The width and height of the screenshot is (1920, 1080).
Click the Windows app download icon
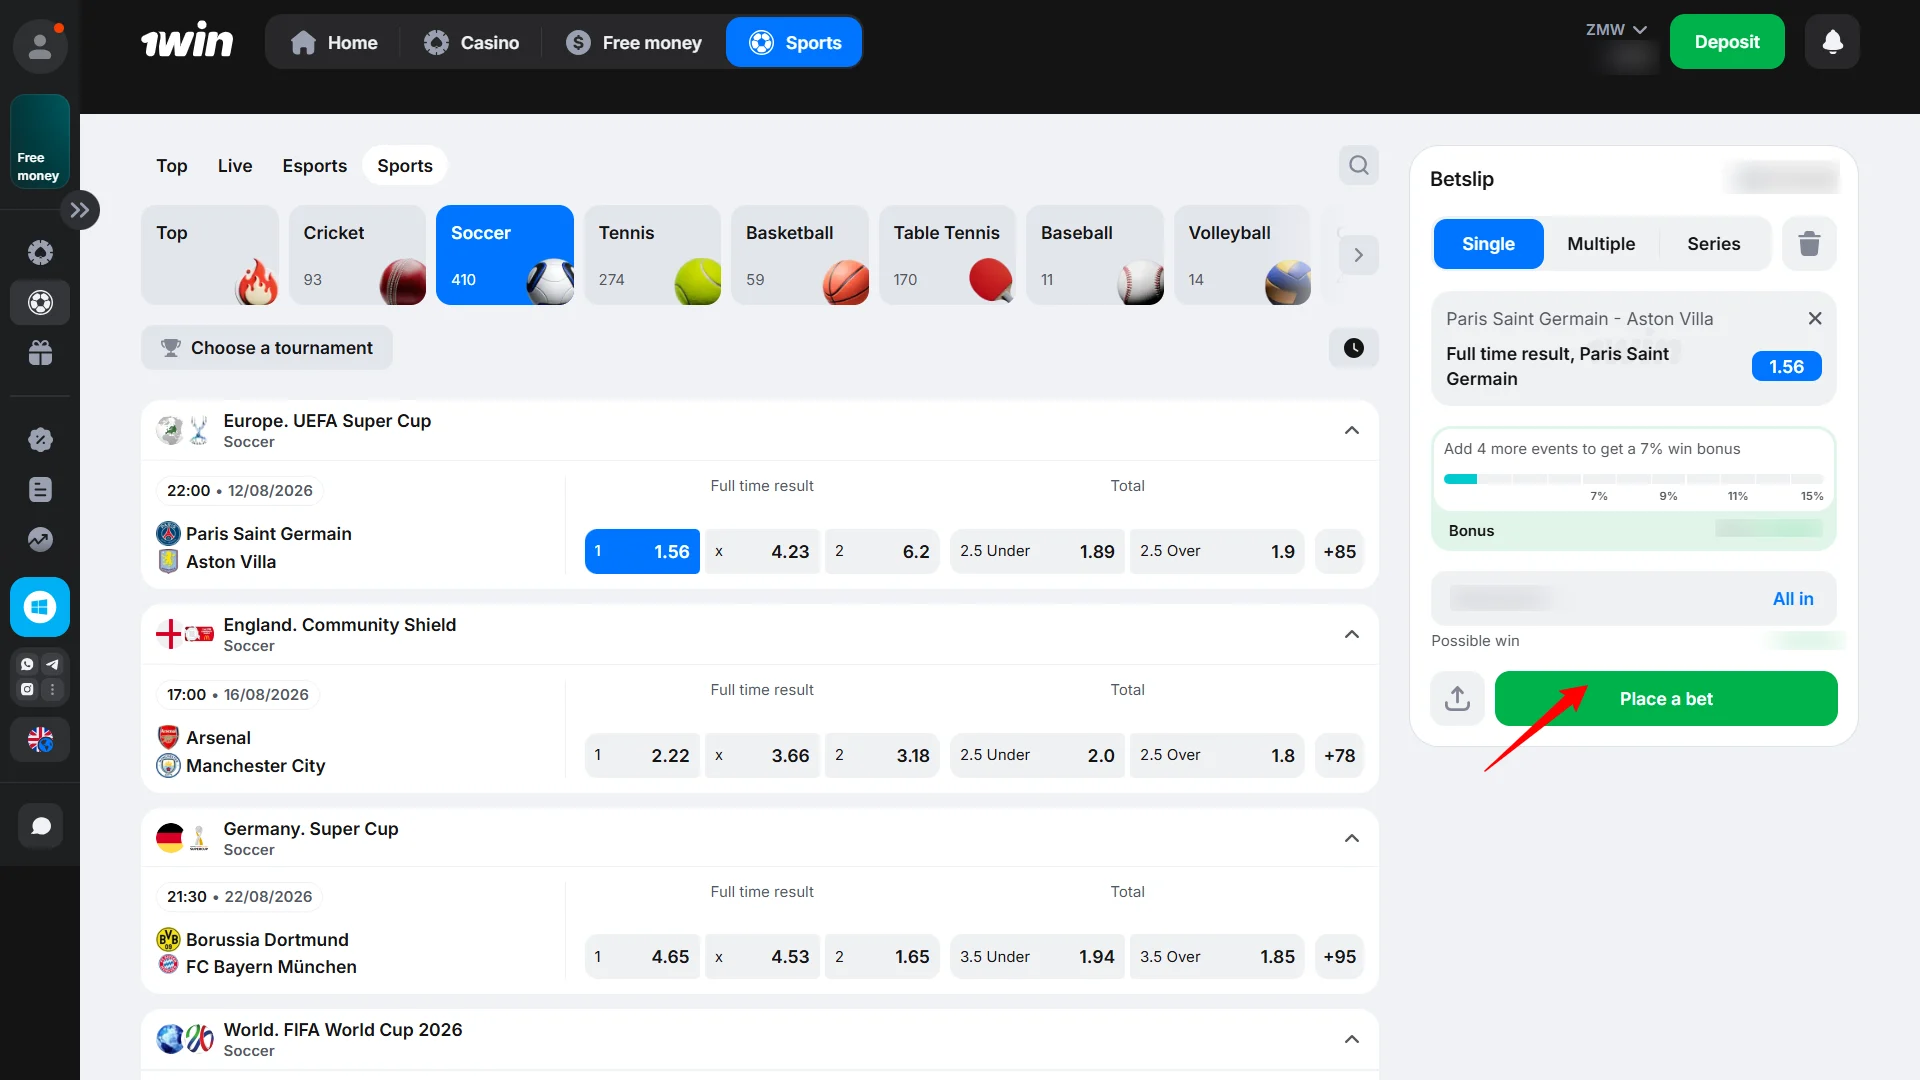pos(40,607)
